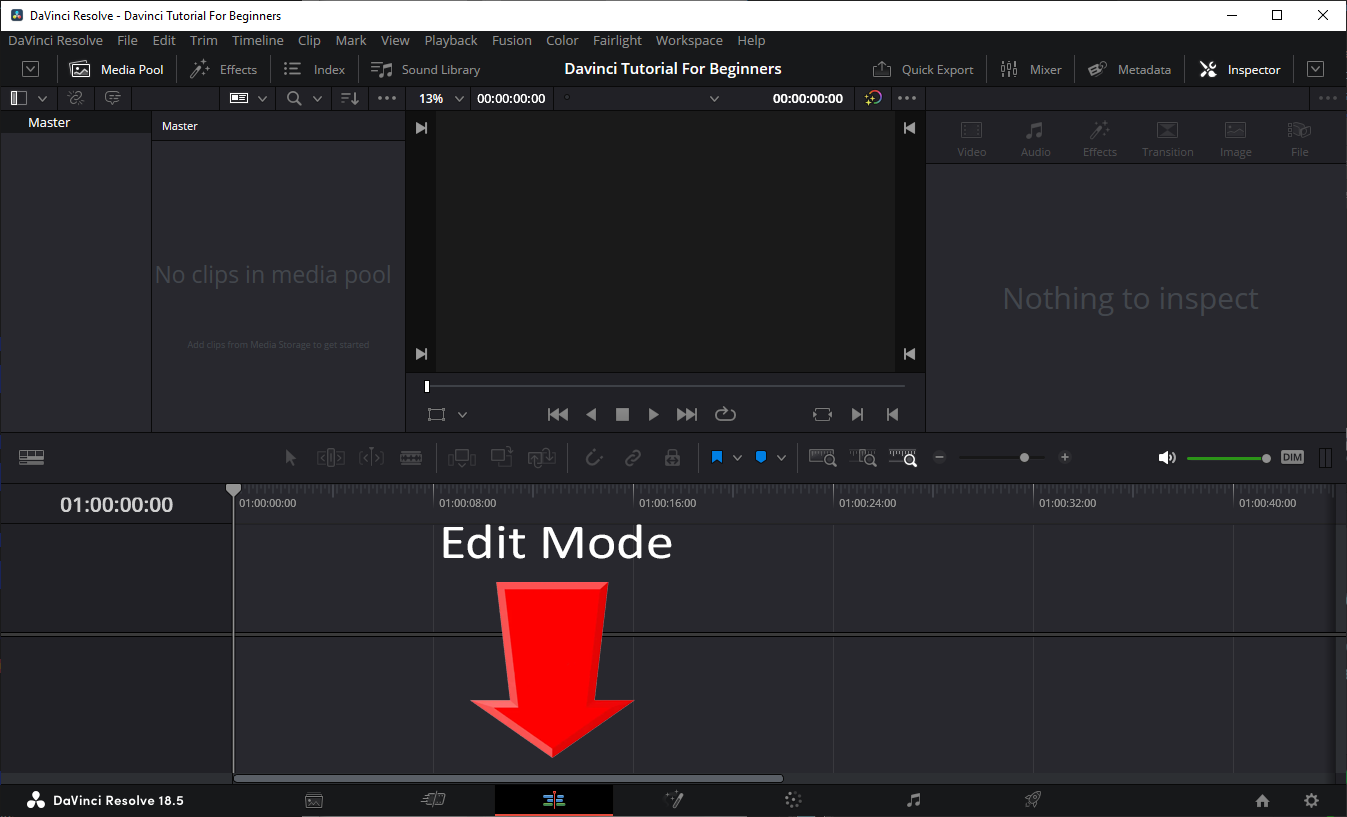1347x817 pixels.
Task: Open the File menu
Action: (127, 40)
